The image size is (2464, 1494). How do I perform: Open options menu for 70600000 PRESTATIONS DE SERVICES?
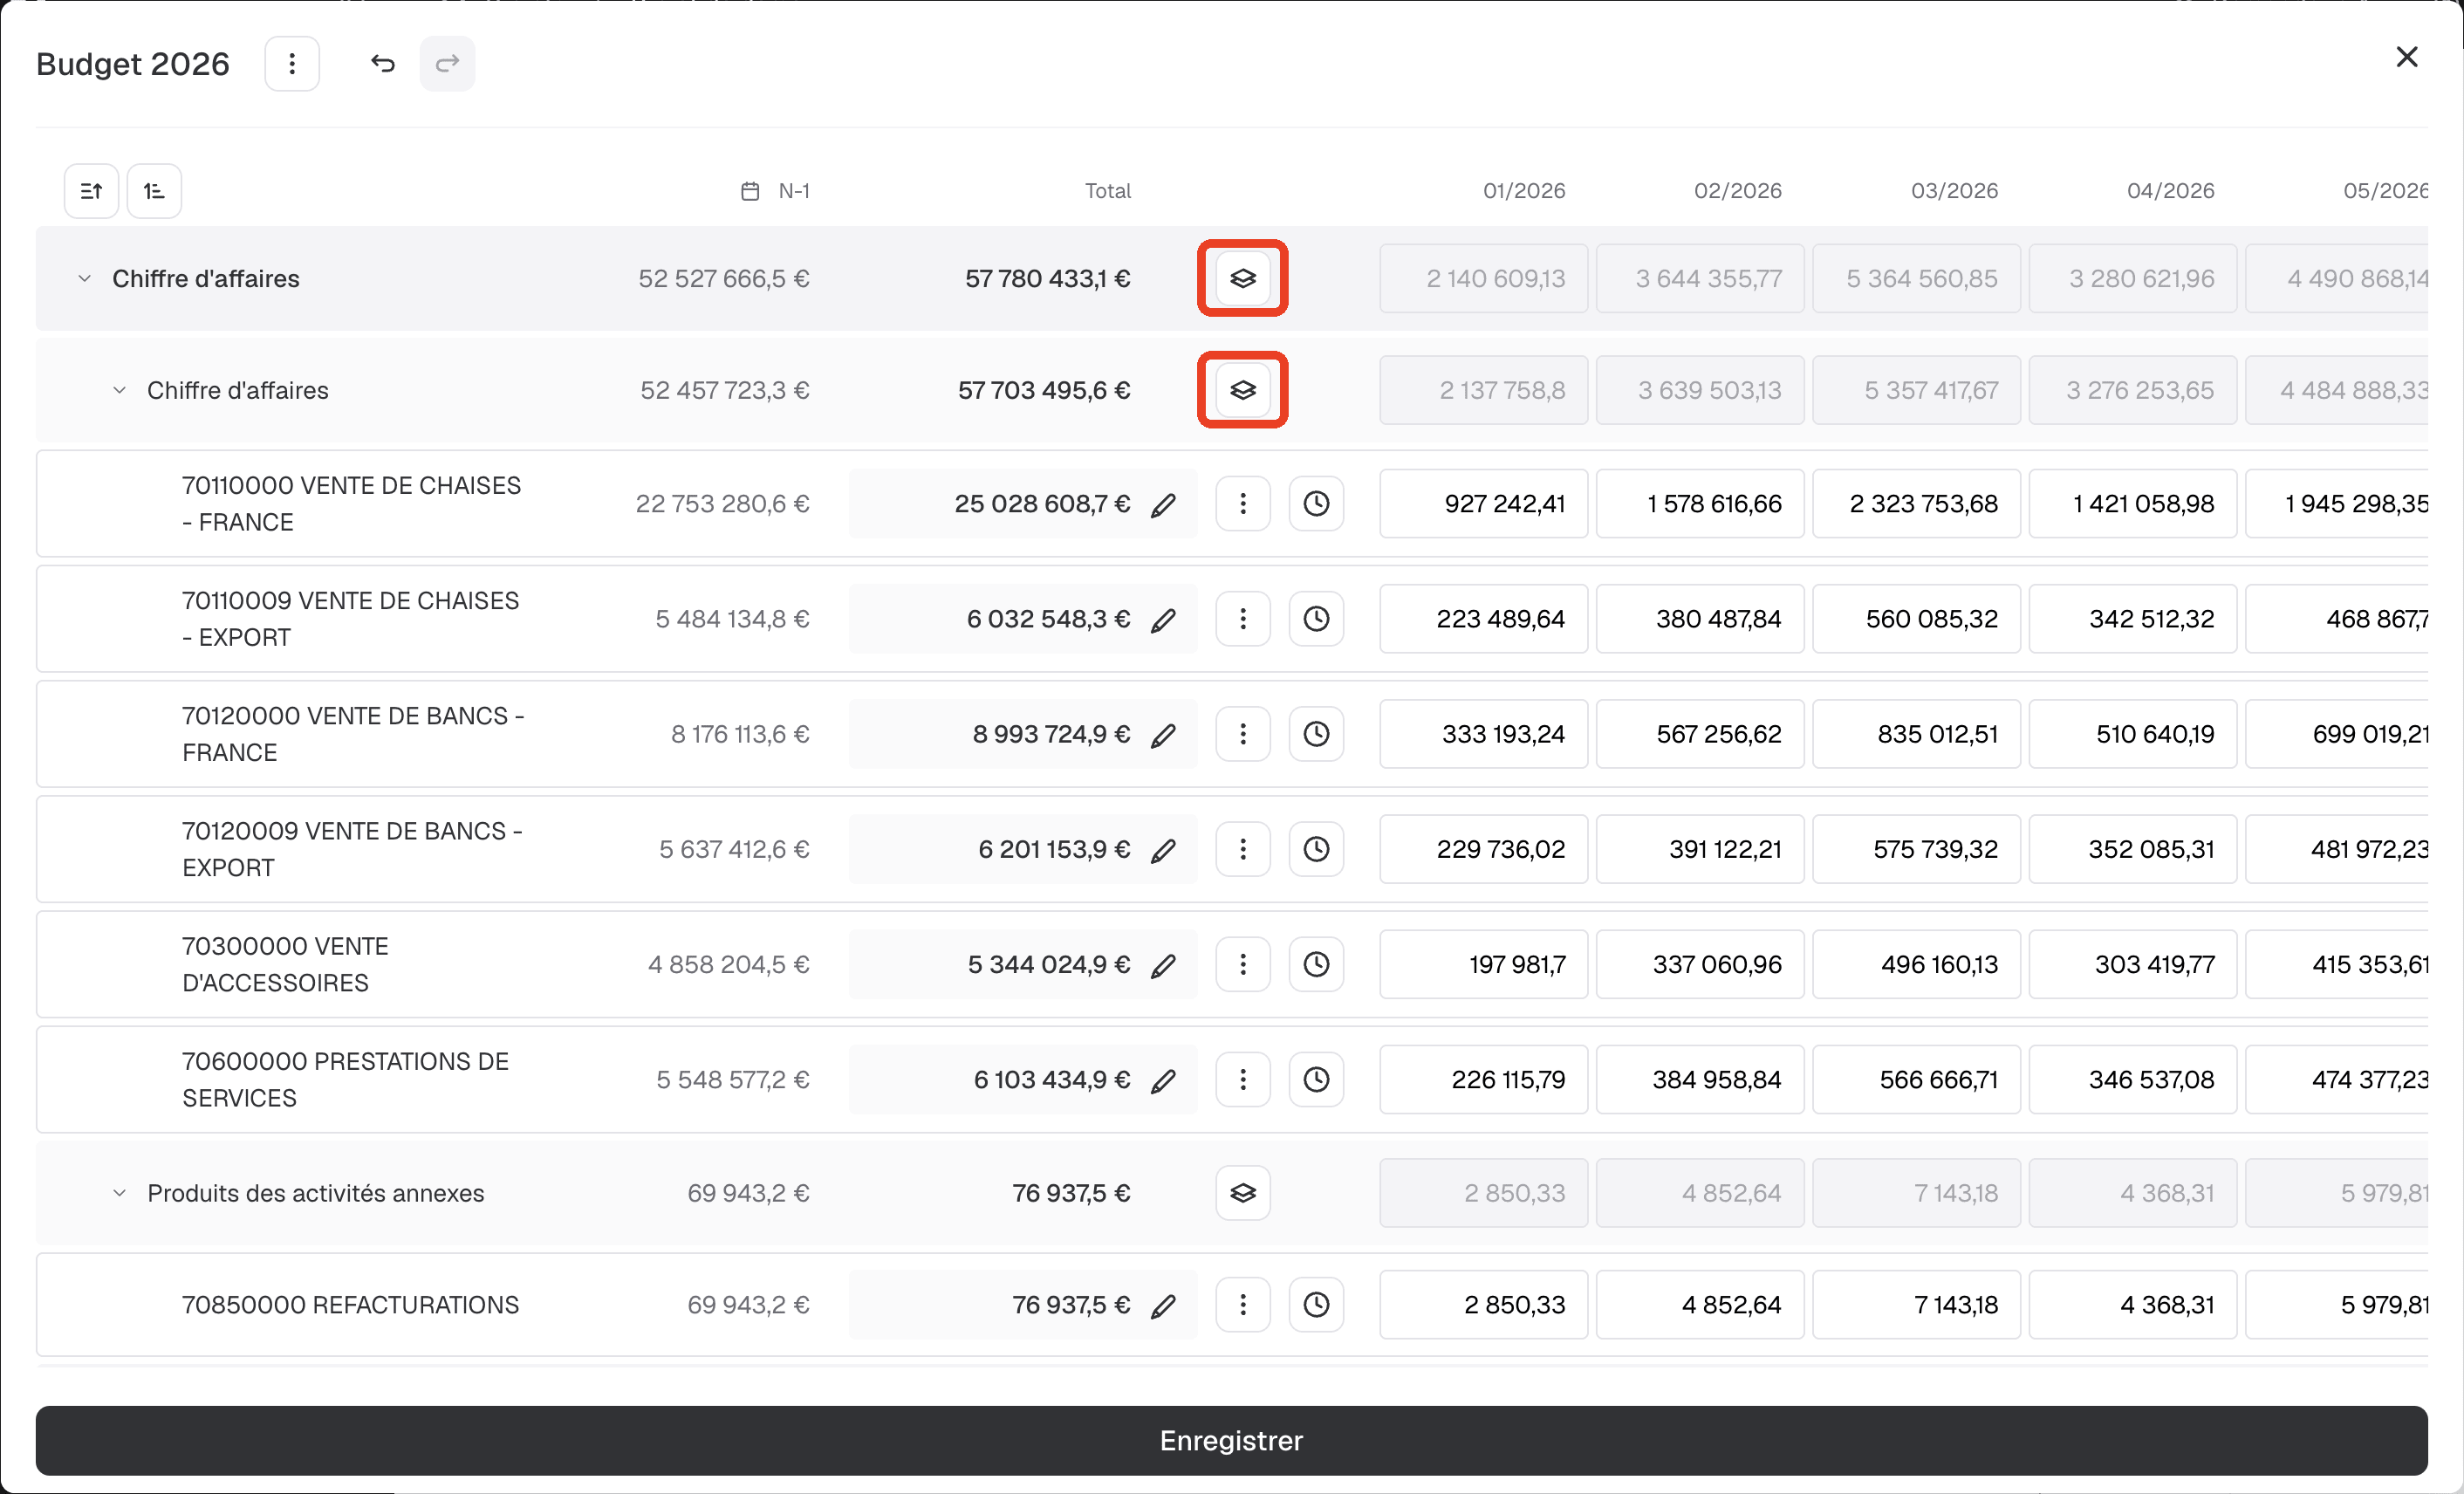tap(1243, 1080)
